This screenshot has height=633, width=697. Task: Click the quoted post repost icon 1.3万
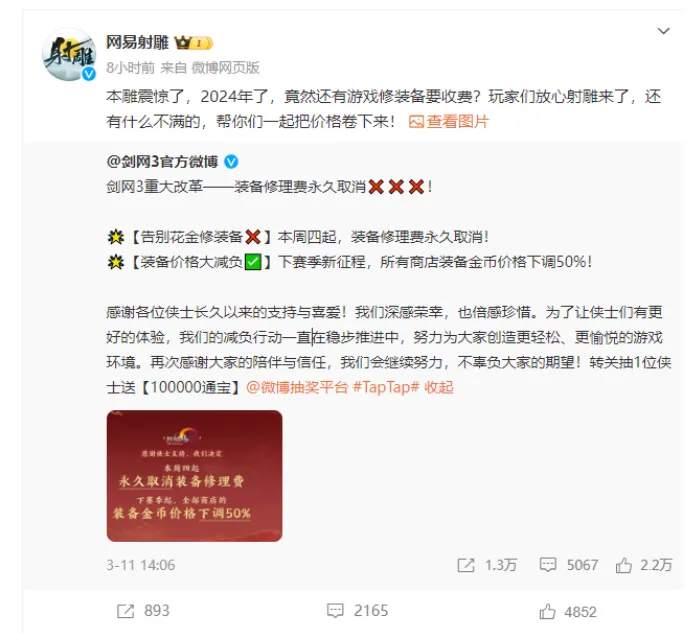tap(487, 565)
